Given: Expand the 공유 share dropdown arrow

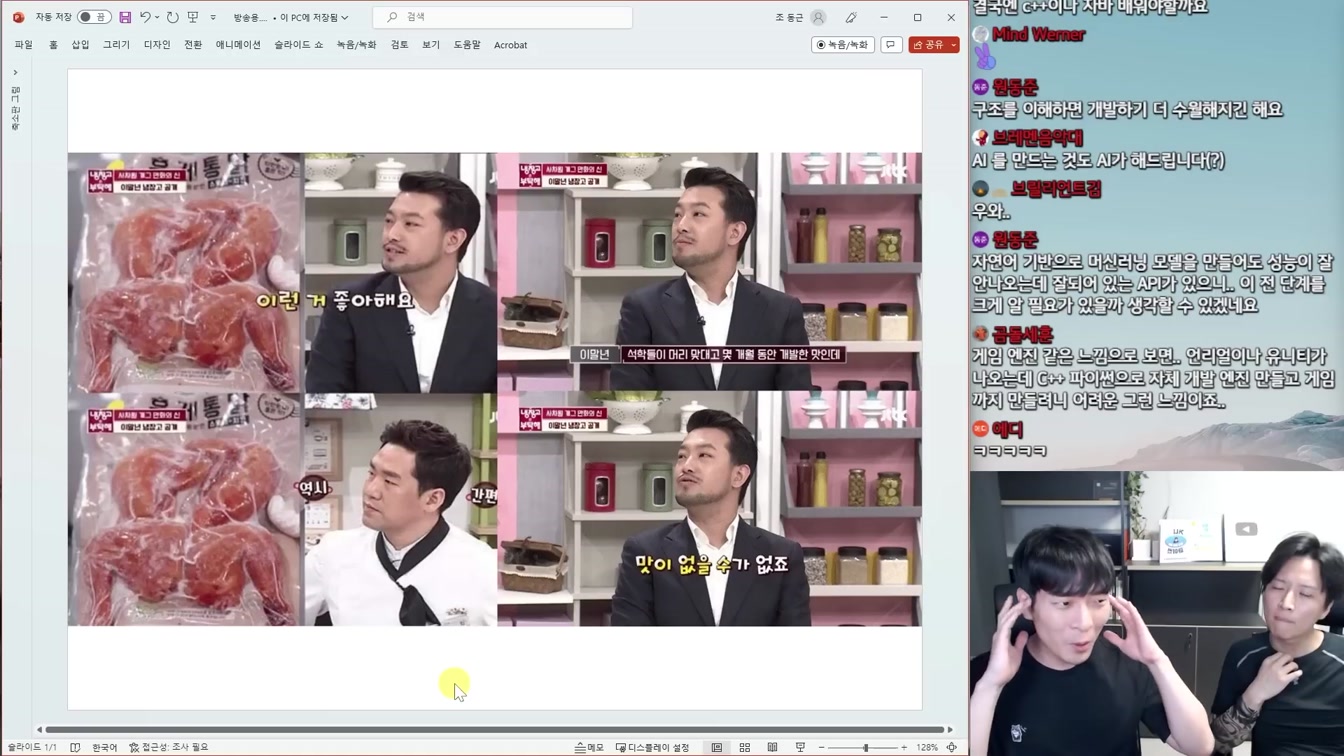Looking at the screenshot, I should [x=954, y=45].
